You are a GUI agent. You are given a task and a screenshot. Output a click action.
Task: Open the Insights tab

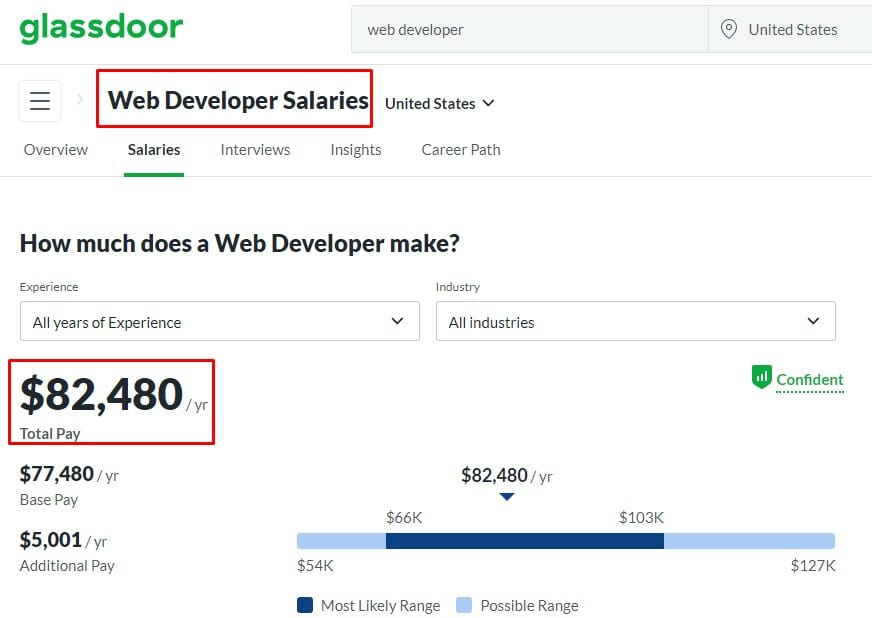pyautogui.click(x=356, y=150)
